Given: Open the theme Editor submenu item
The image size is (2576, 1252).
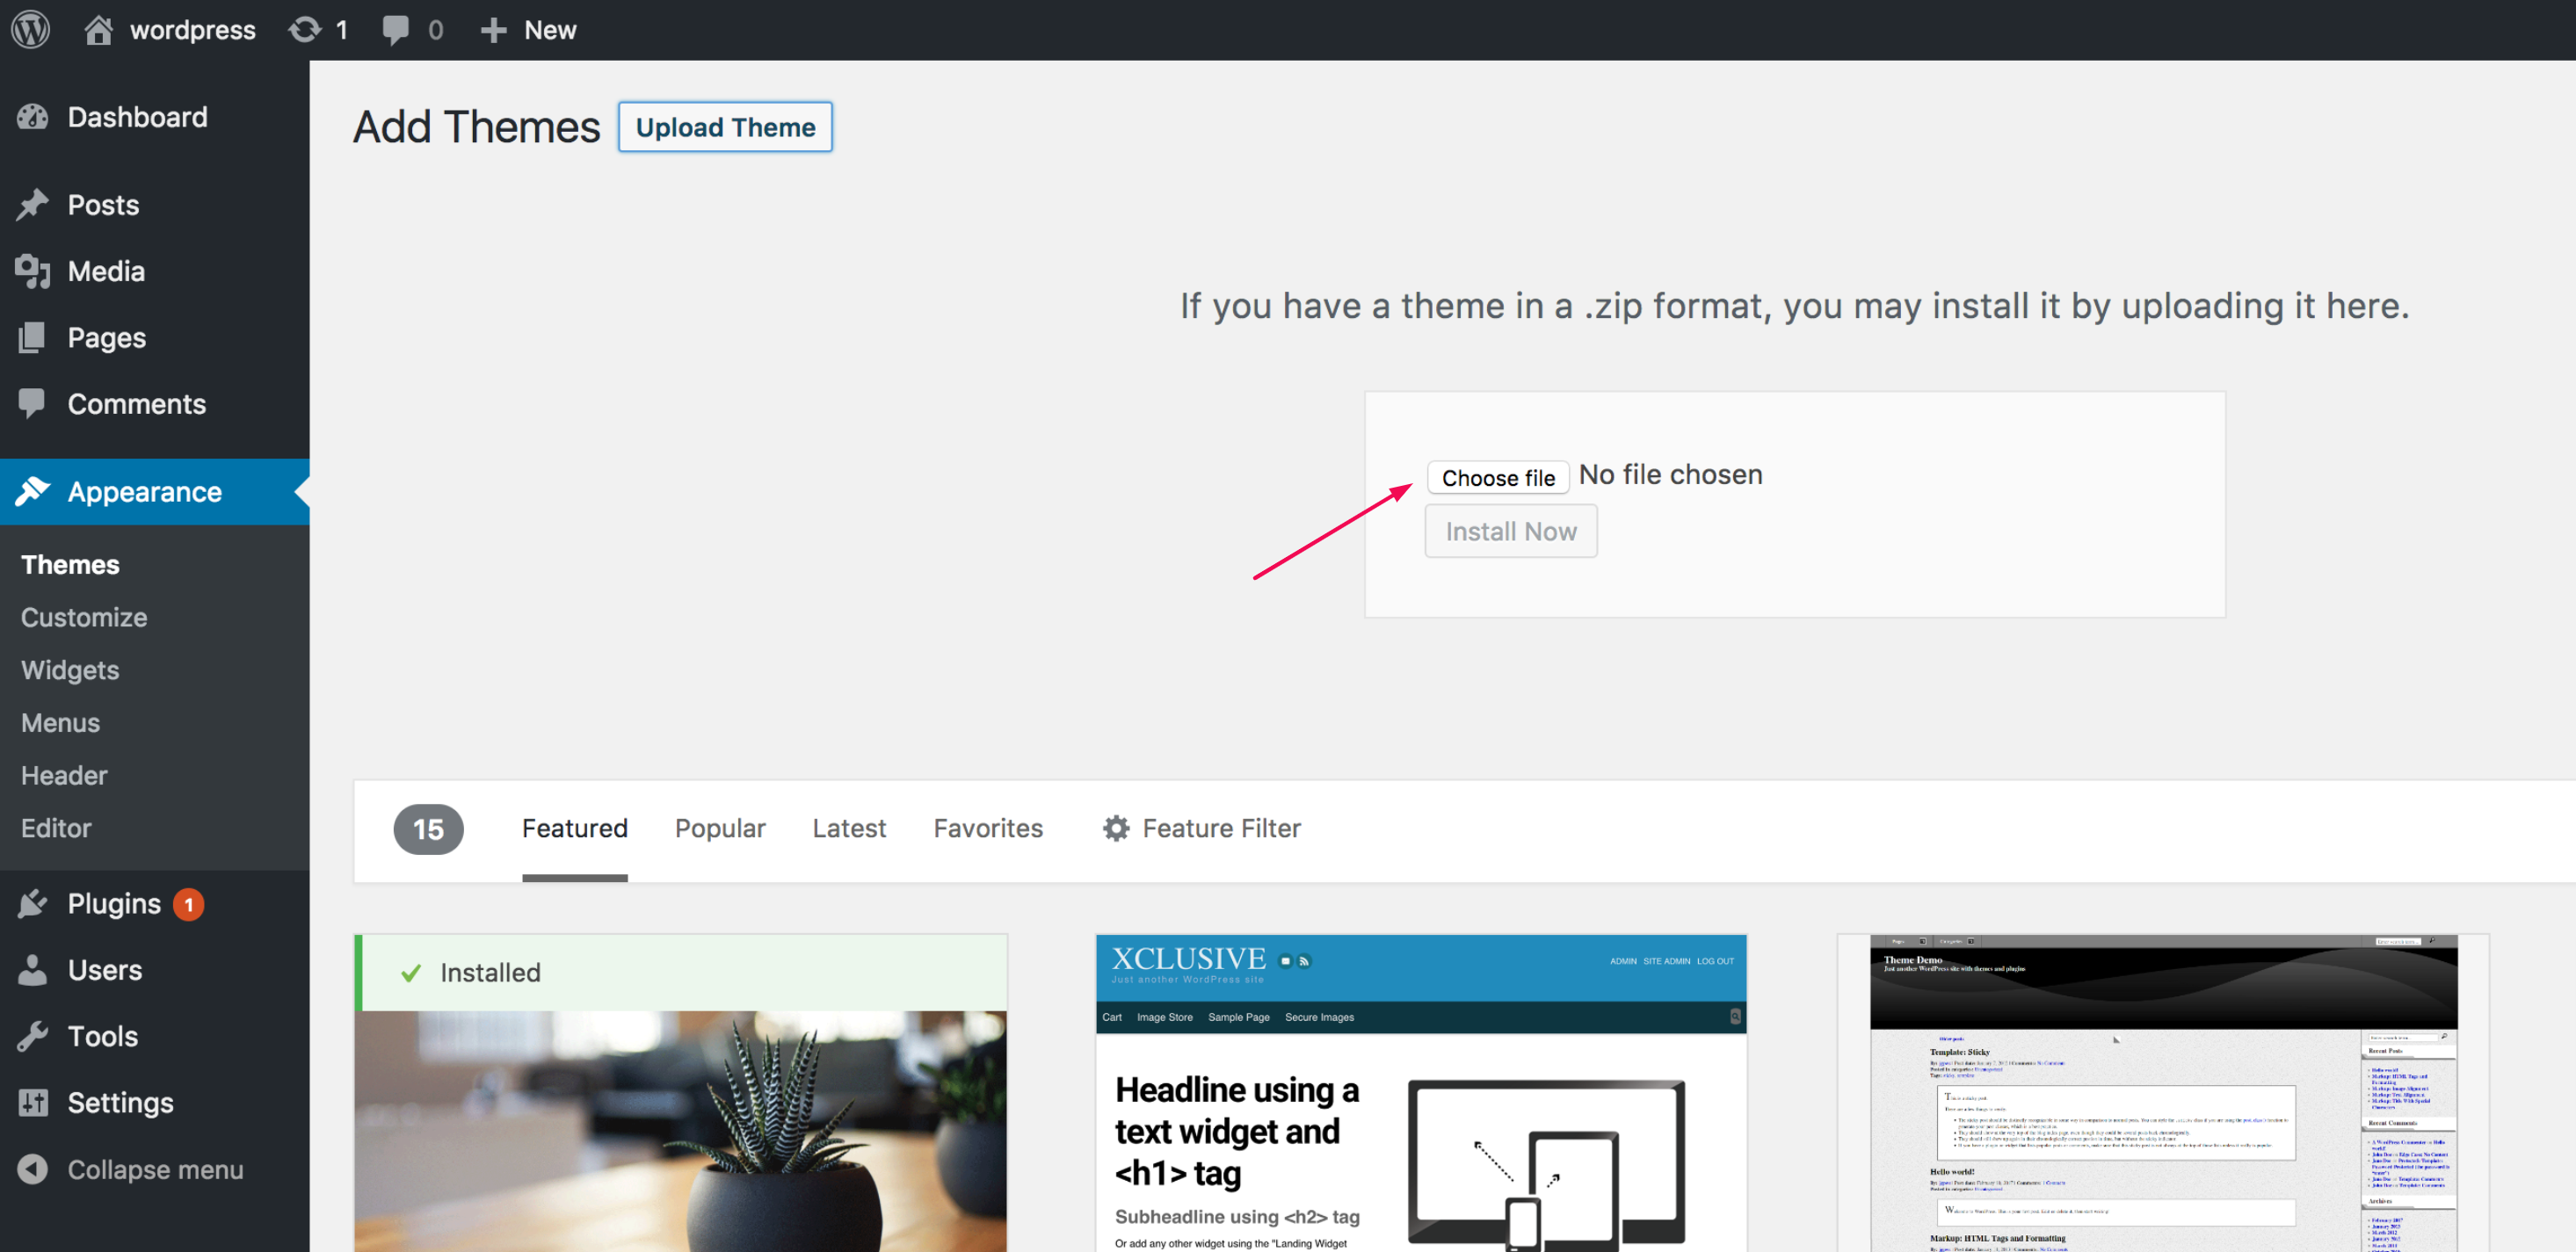Looking at the screenshot, I should pyautogui.click(x=56, y=828).
